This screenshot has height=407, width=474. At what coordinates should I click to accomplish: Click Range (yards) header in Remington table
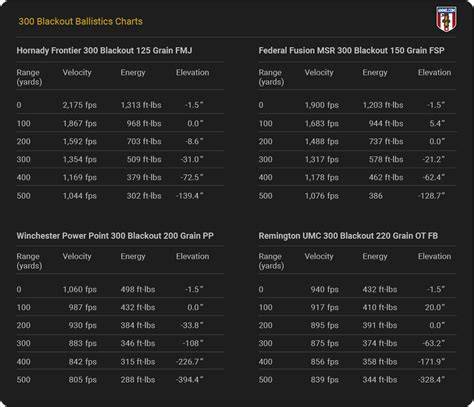(271, 261)
